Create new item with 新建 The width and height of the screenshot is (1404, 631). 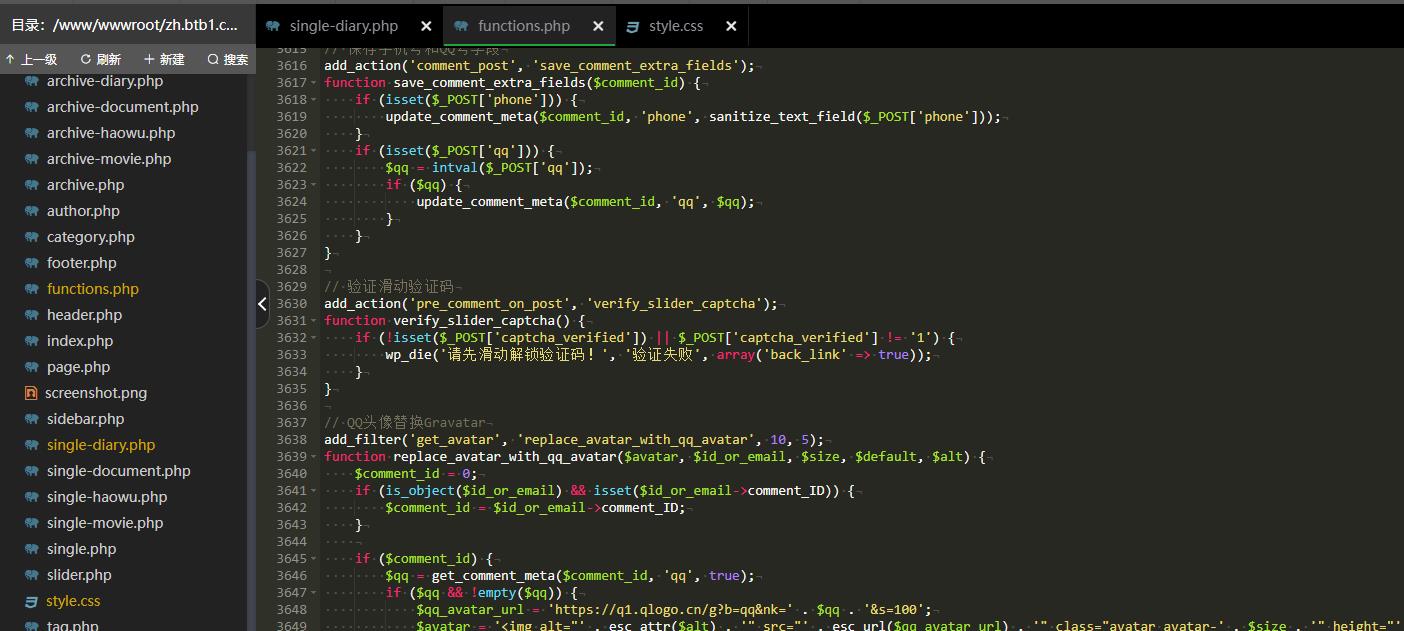[165, 60]
